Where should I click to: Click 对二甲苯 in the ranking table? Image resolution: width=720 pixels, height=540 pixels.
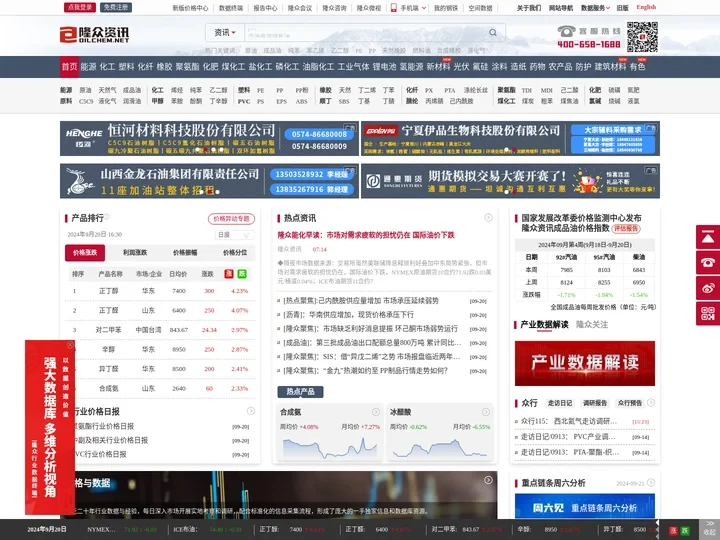point(109,330)
